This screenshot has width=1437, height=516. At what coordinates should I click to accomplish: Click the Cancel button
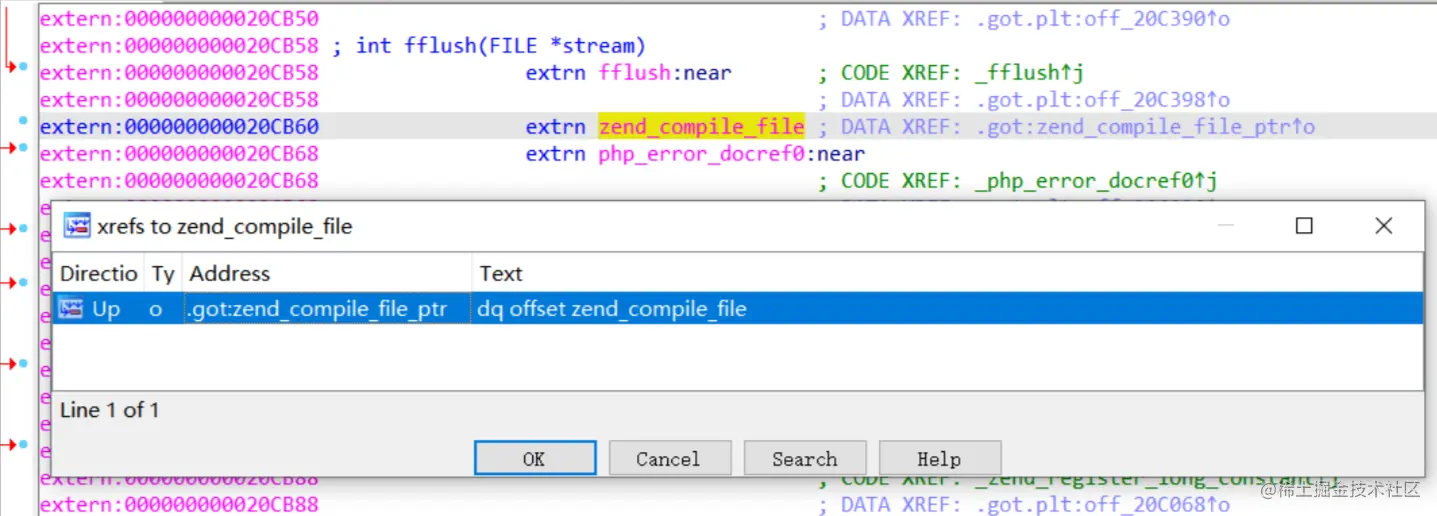coord(668,459)
